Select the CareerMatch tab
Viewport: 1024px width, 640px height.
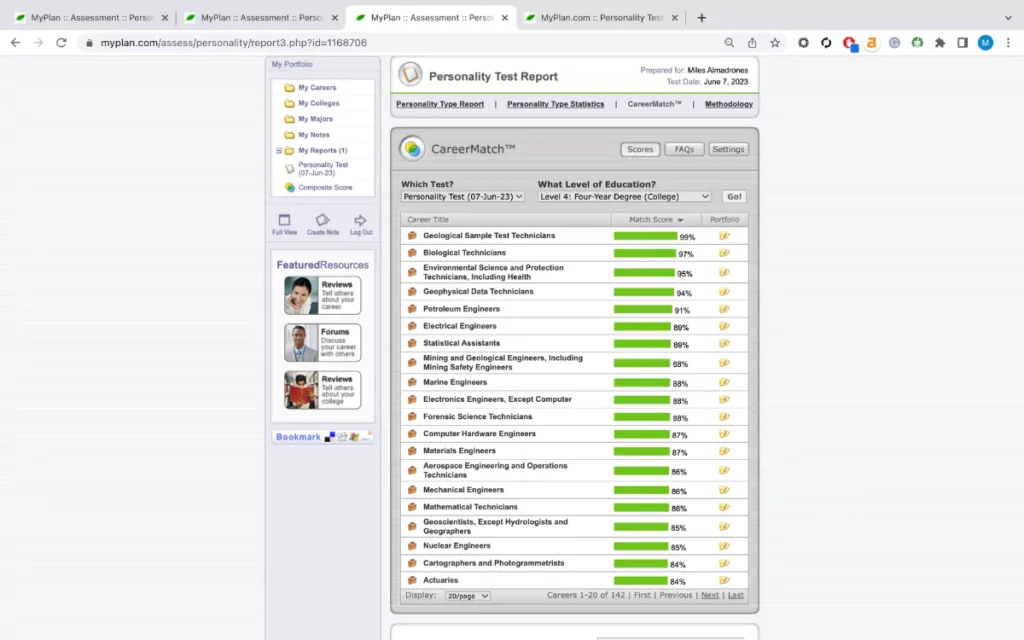pos(654,104)
